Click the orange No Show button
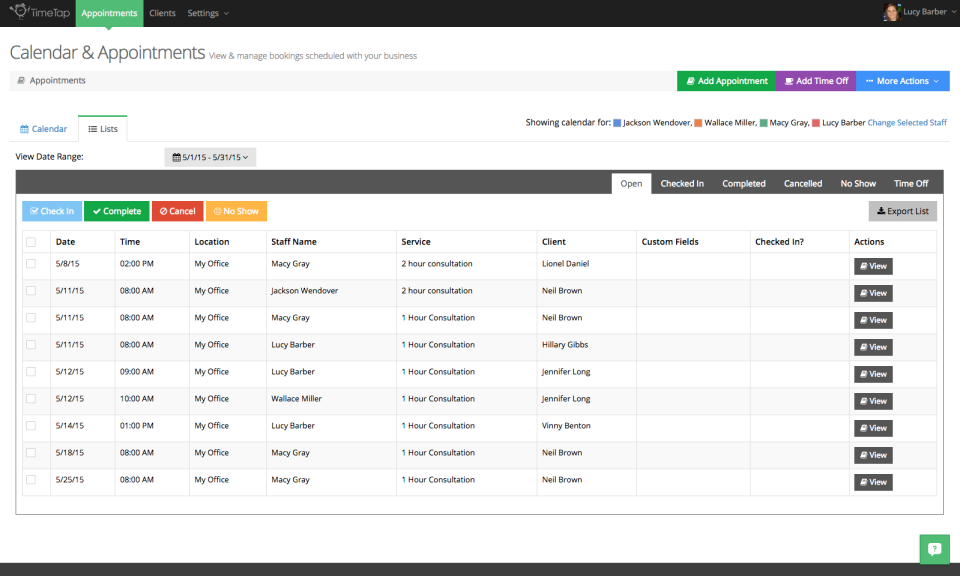The image size is (960, 576). (x=236, y=211)
